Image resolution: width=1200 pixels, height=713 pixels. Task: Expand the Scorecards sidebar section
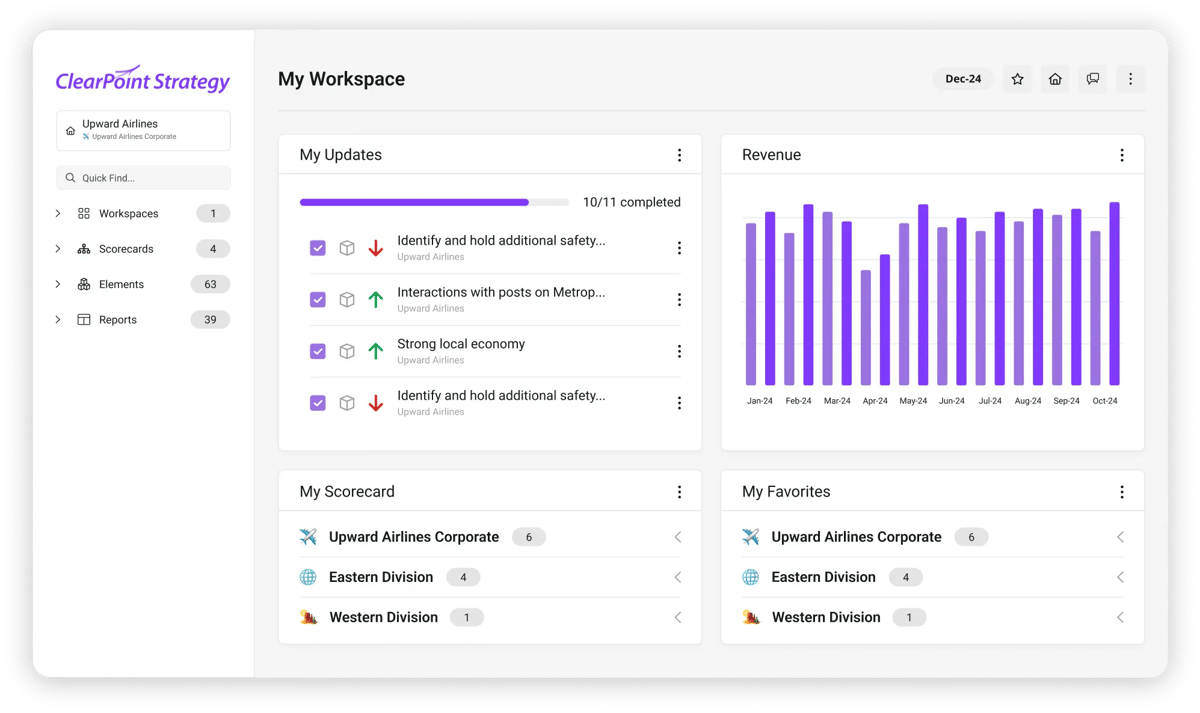tap(58, 249)
